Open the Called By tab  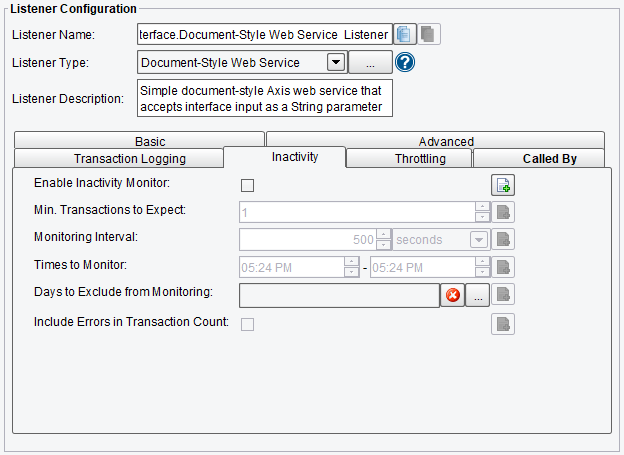point(539,158)
